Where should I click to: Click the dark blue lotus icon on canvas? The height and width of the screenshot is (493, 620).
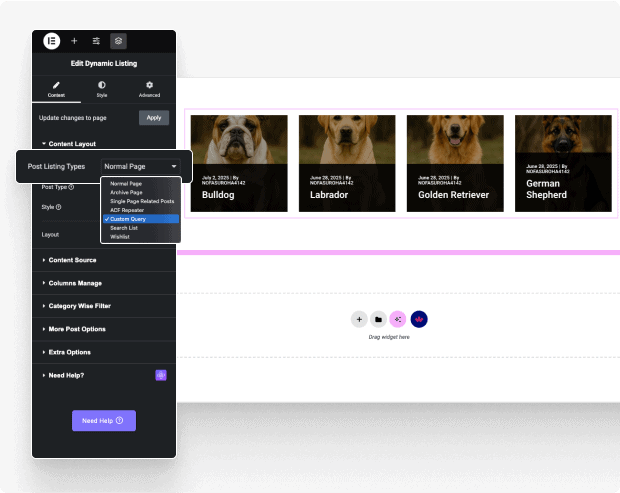pyautogui.click(x=419, y=319)
